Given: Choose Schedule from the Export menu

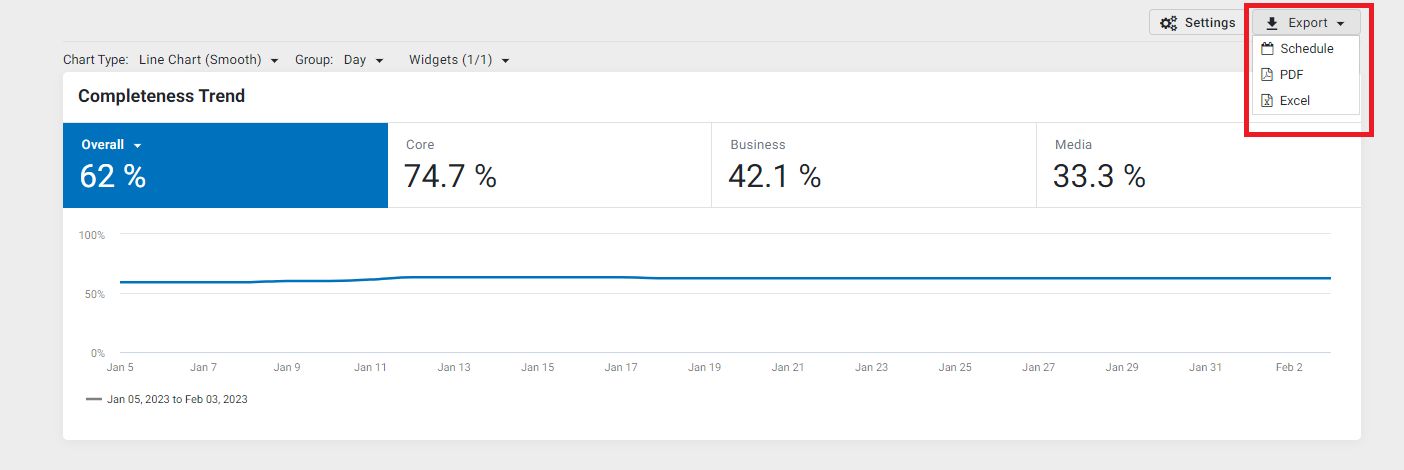Looking at the screenshot, I should click(1306, 48).
